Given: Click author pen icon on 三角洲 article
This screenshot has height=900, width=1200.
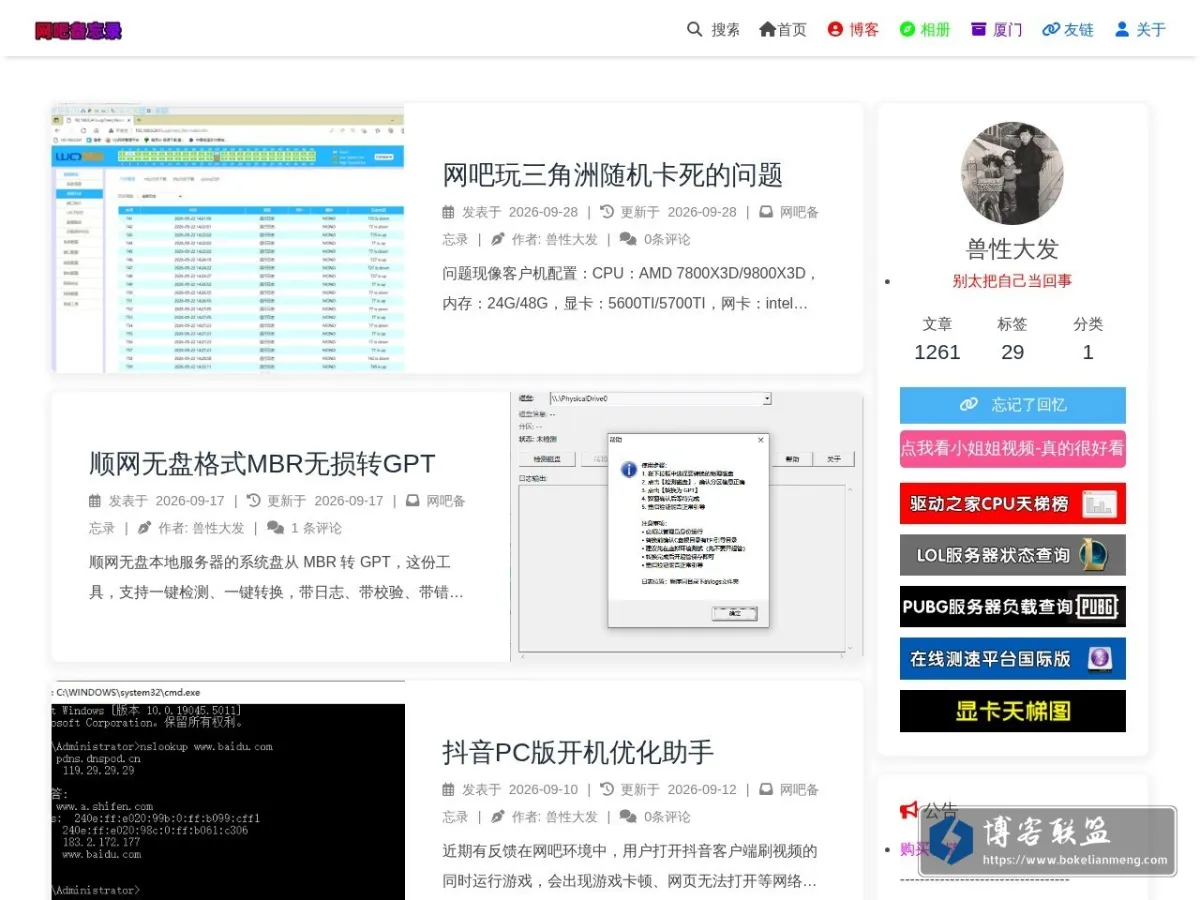Looking at the screenshot, I should [x=497, y=239].
